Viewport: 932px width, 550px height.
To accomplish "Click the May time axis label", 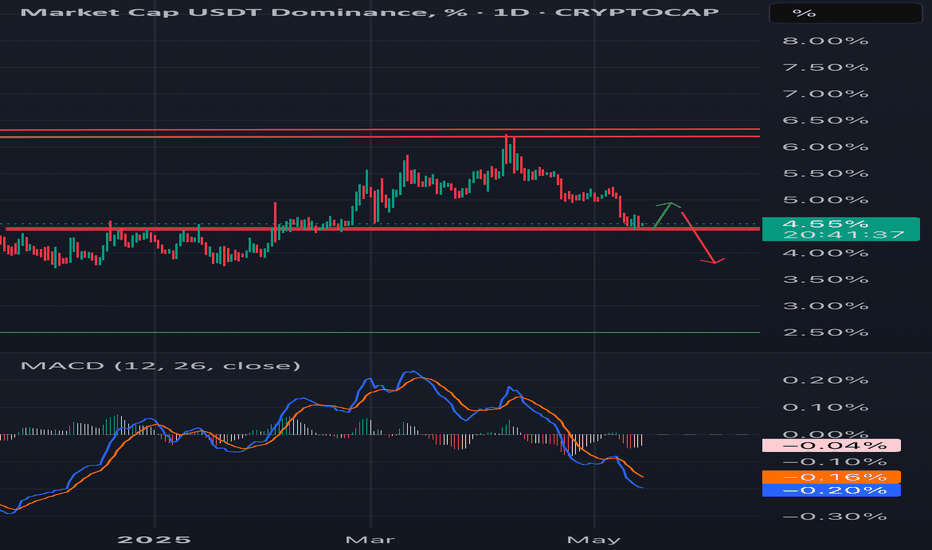I will (x=594, y=540).
